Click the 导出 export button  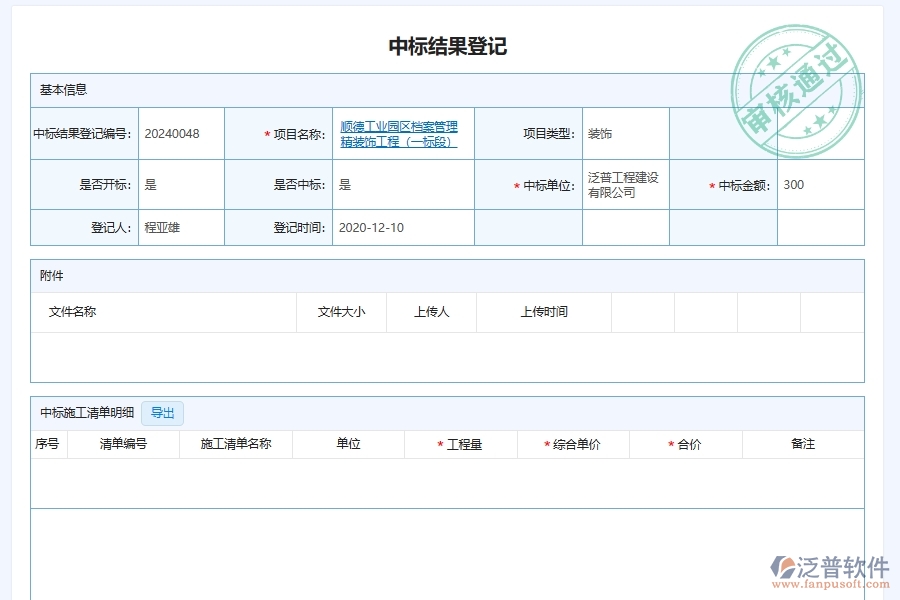coord(163,413)
